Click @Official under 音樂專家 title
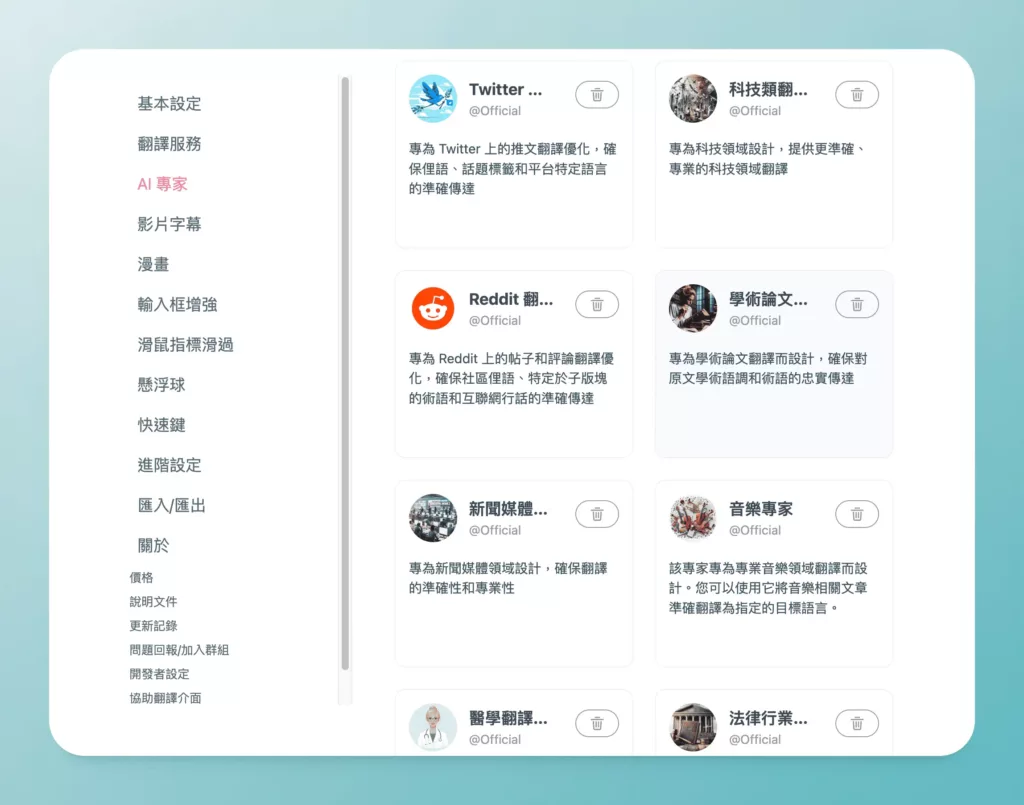This screenshot has height=805, width=1024. point(755,530)
